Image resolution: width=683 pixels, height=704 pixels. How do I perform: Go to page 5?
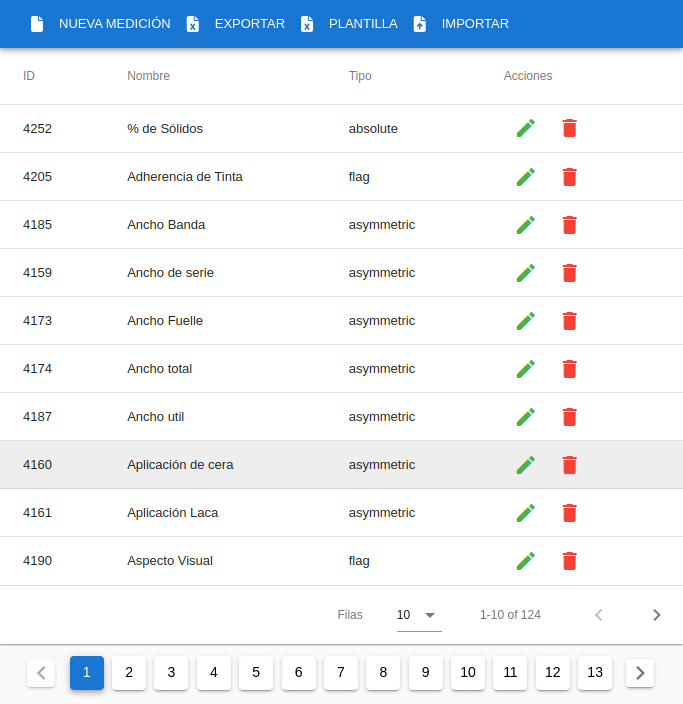(x=256, y=673)
